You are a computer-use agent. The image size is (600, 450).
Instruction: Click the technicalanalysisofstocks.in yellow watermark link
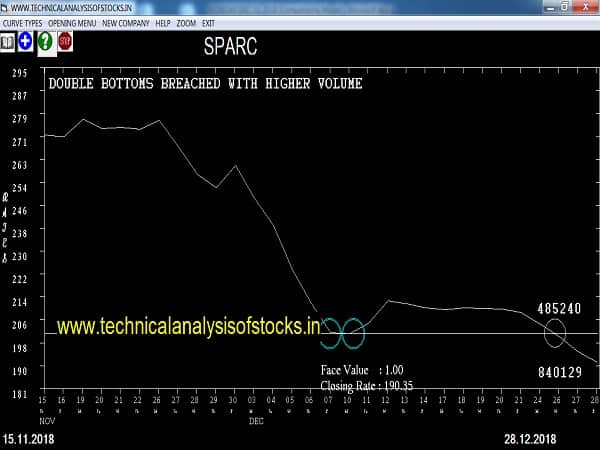pyautogui.click(x=188, y=326)
